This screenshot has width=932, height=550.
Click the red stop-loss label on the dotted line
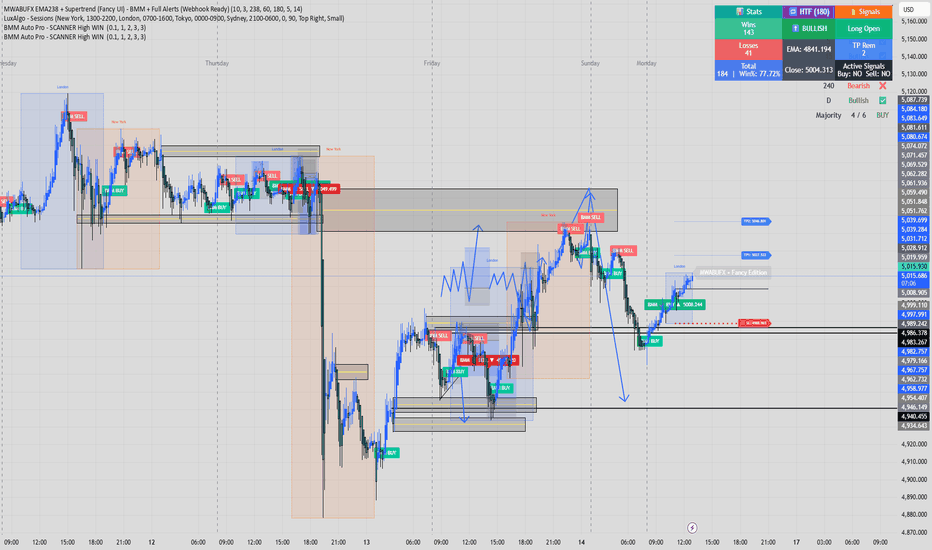point(754,323)
